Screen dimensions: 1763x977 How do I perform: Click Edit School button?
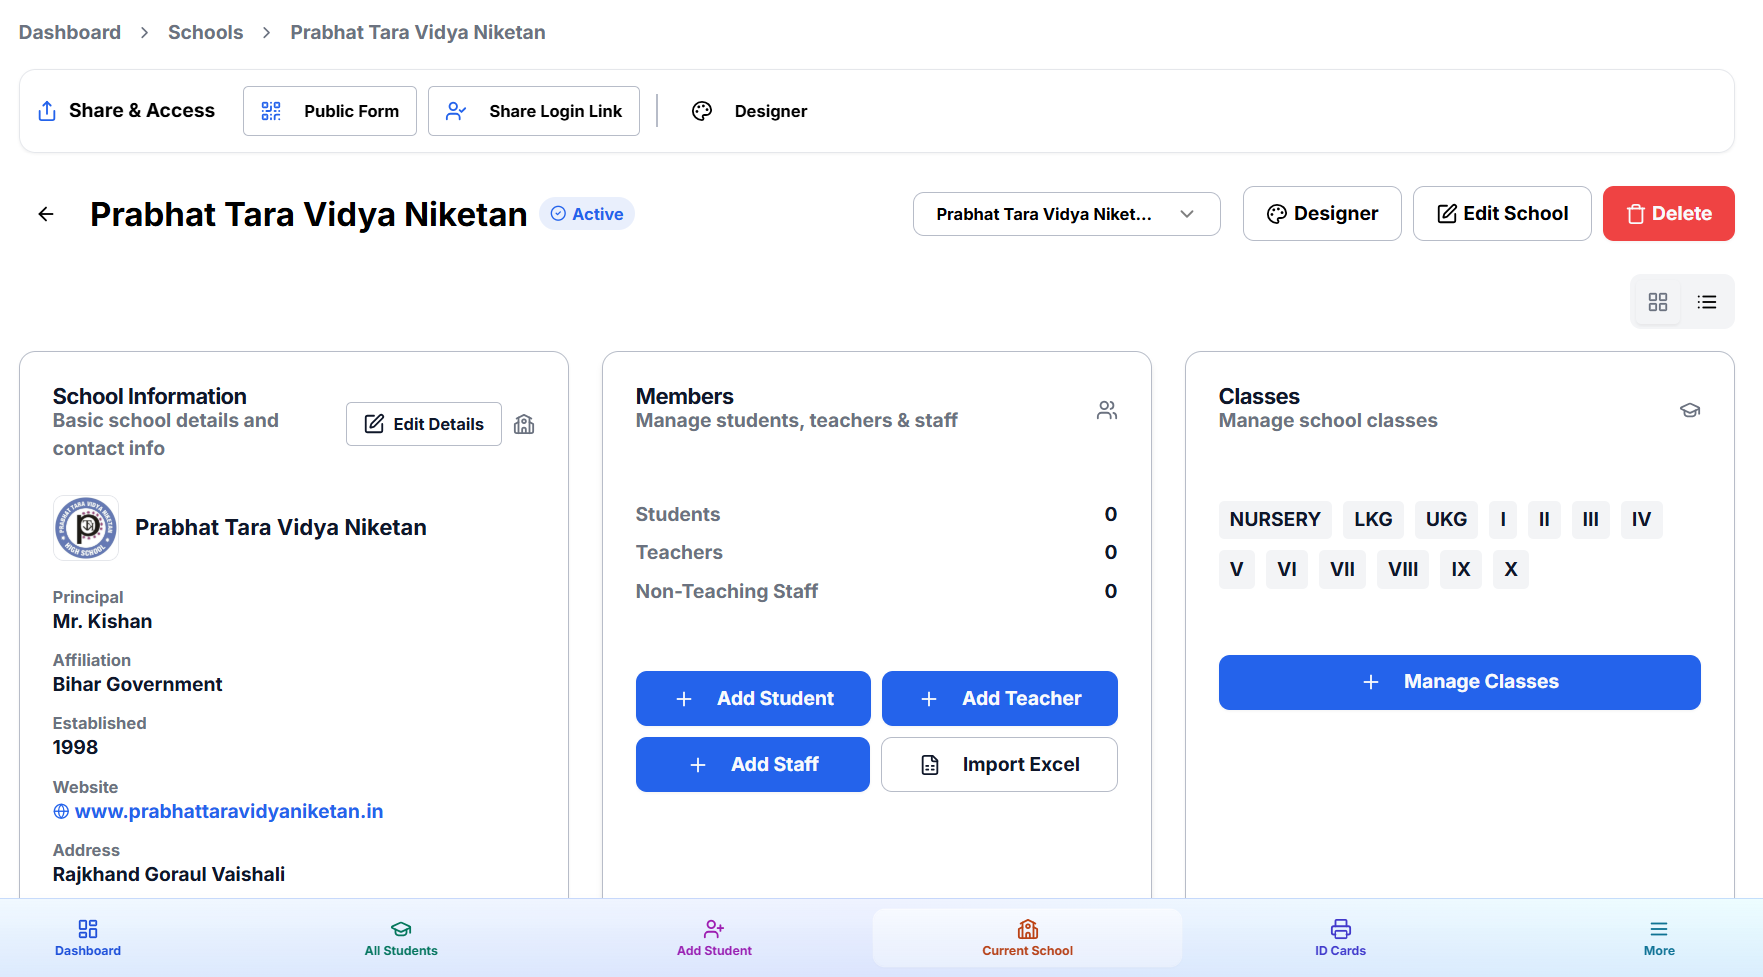tap(1502, 213)
